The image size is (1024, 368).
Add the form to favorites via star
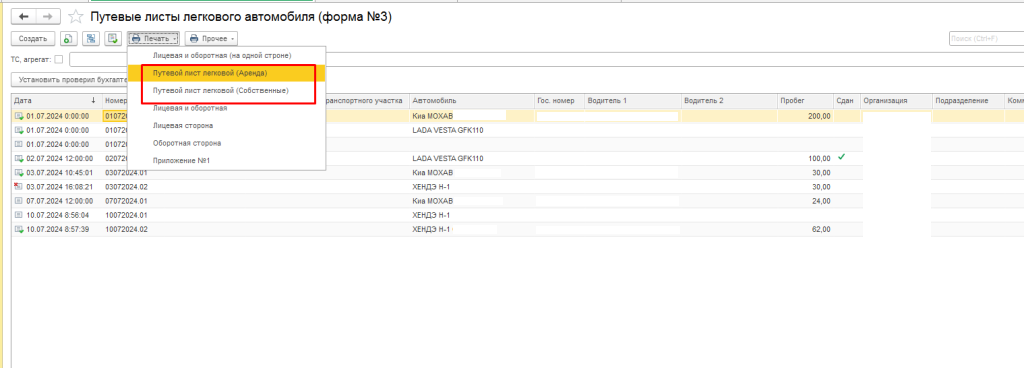(76, 17)
